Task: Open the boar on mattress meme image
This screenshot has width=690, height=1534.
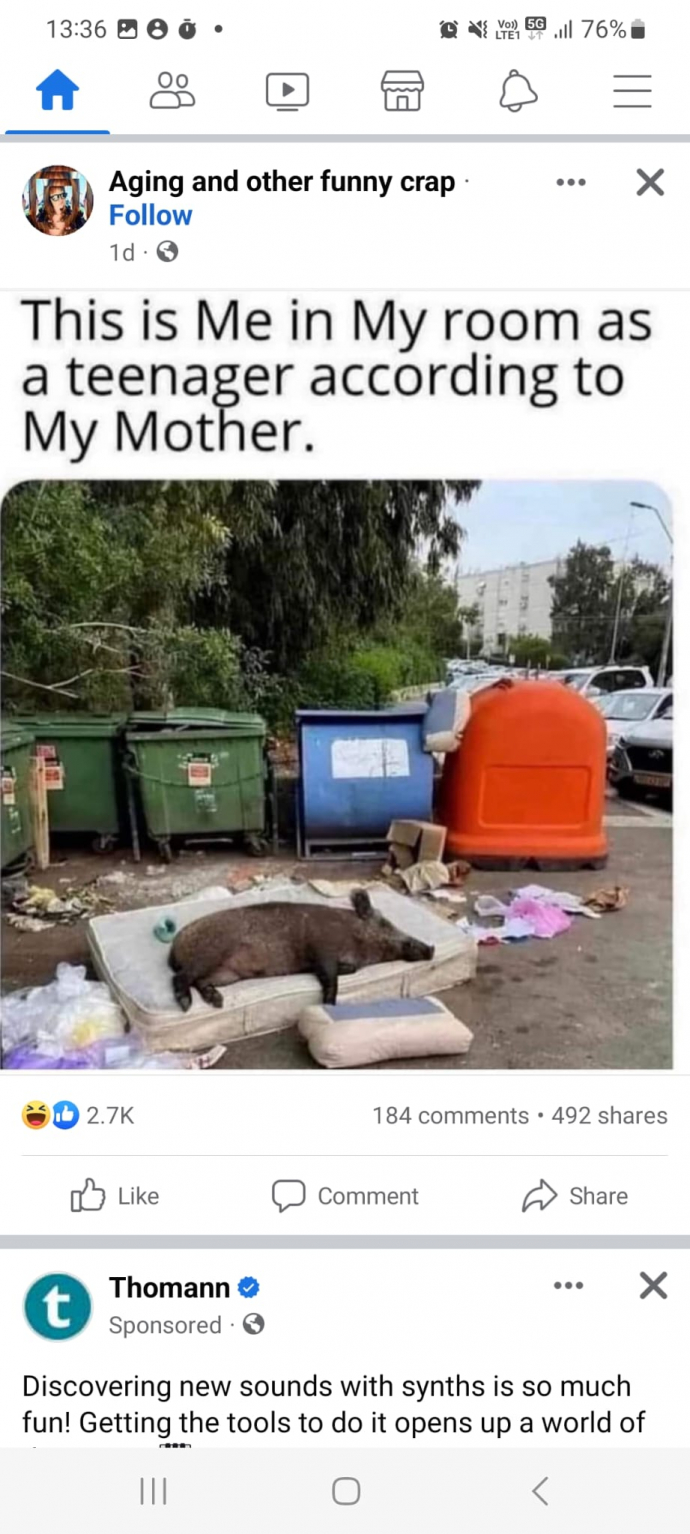Action: [337, 775]
